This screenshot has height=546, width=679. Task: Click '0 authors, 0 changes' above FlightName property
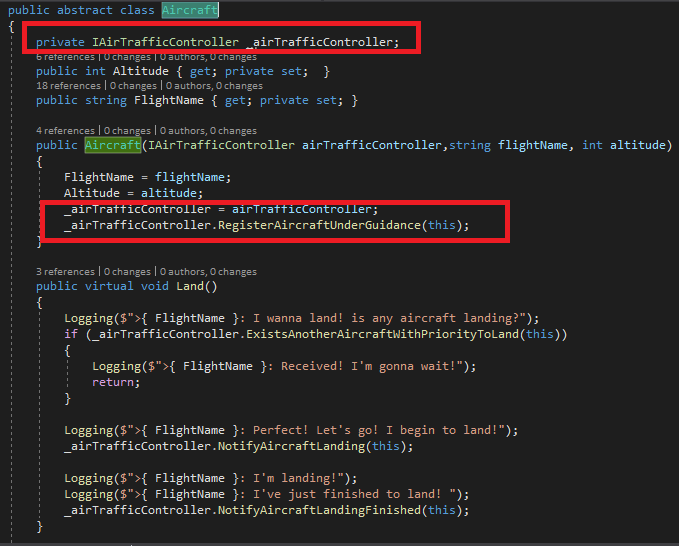(214, 86)
